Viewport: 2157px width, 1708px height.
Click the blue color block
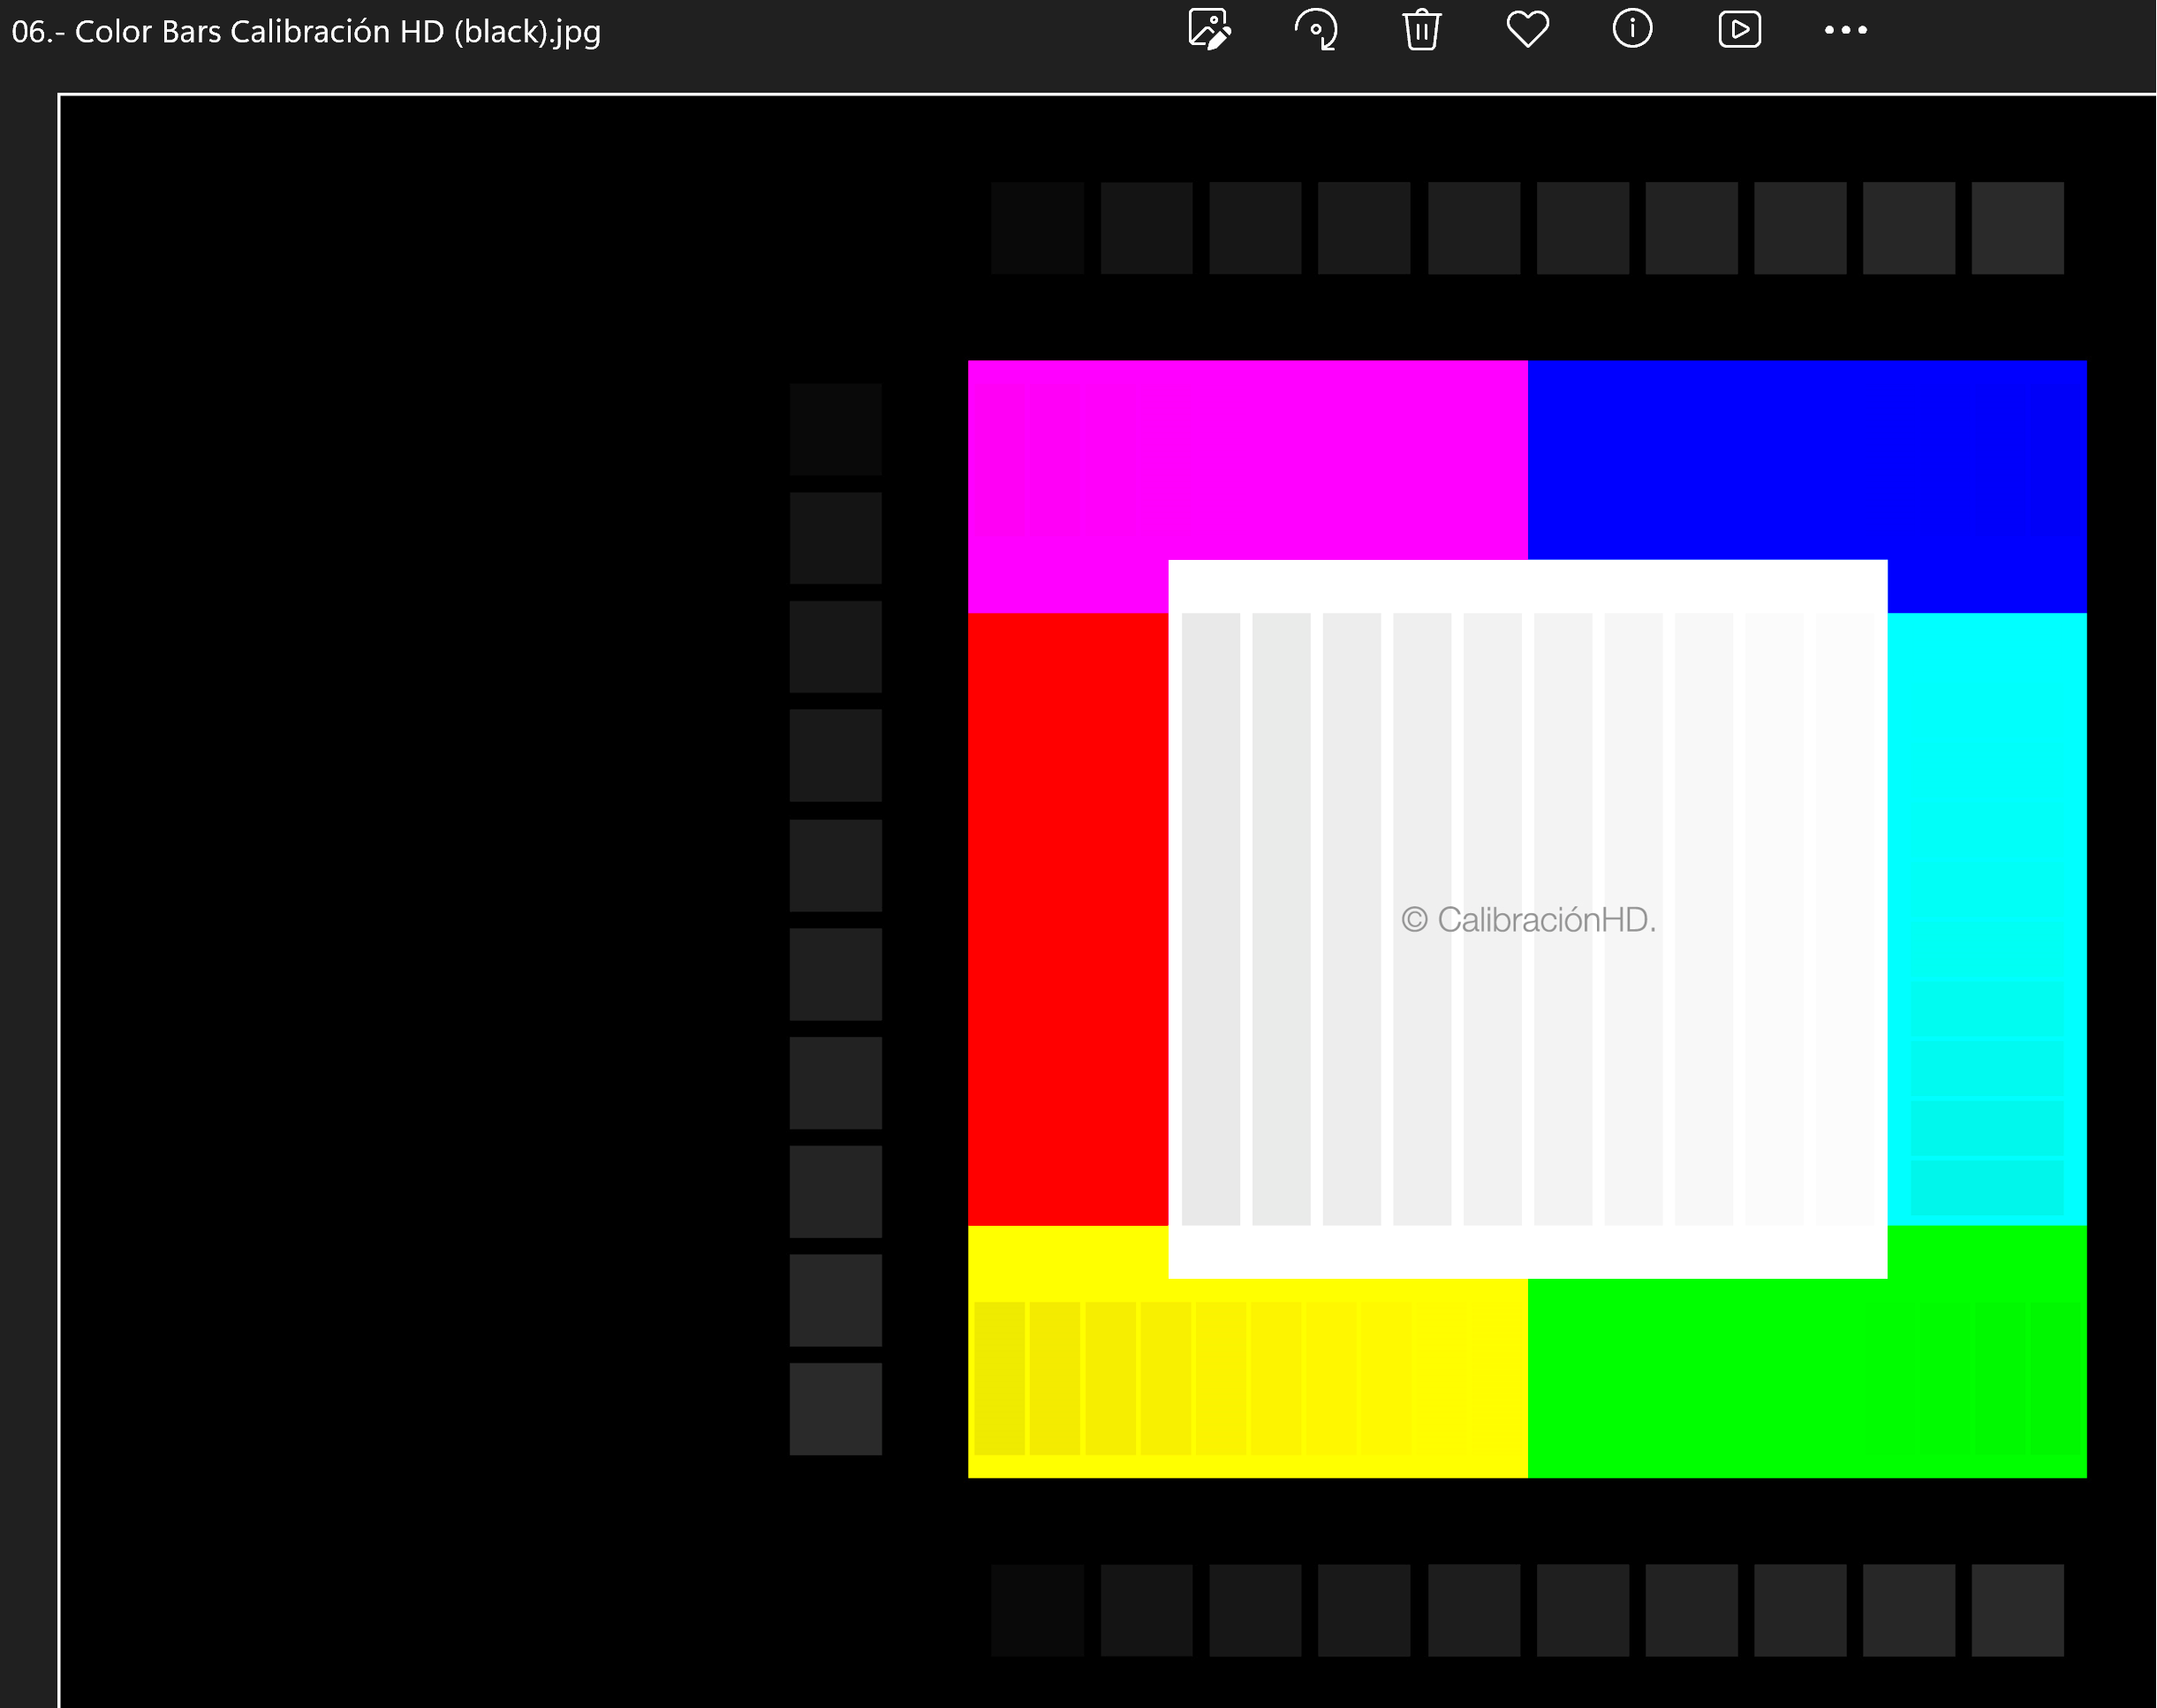pyautogui.click(x=1806, y=458)
